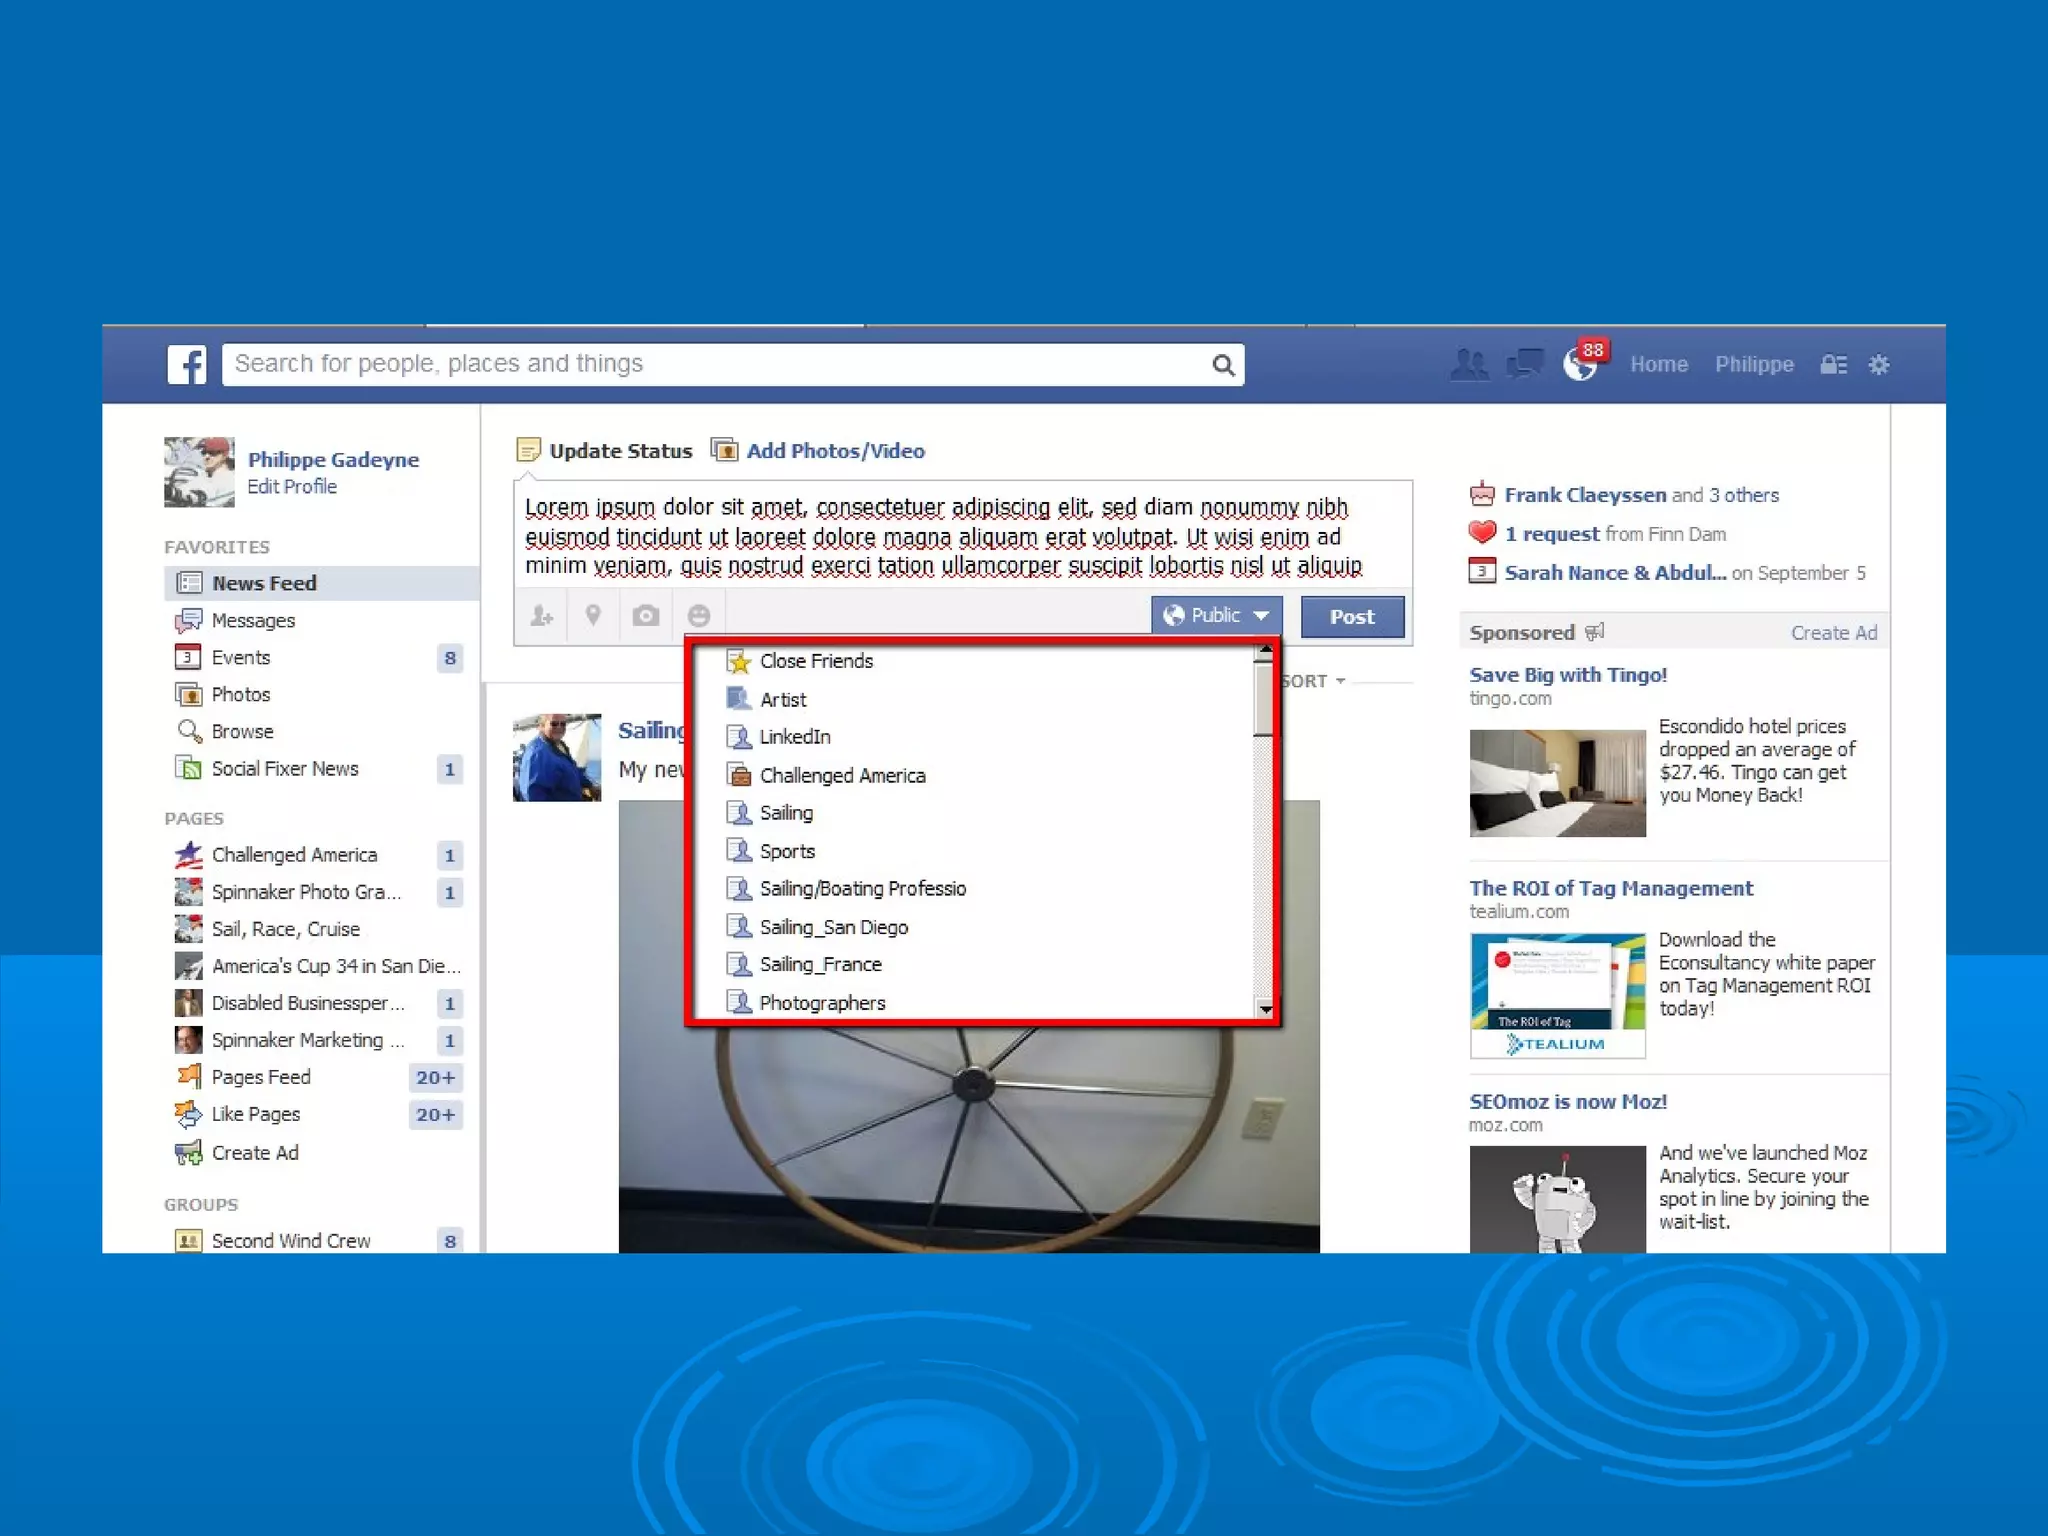Click the list scrollbar down arrow
Image resolution: width=2048 pixels, height=1536 pixels.
click(1265, 1009)
